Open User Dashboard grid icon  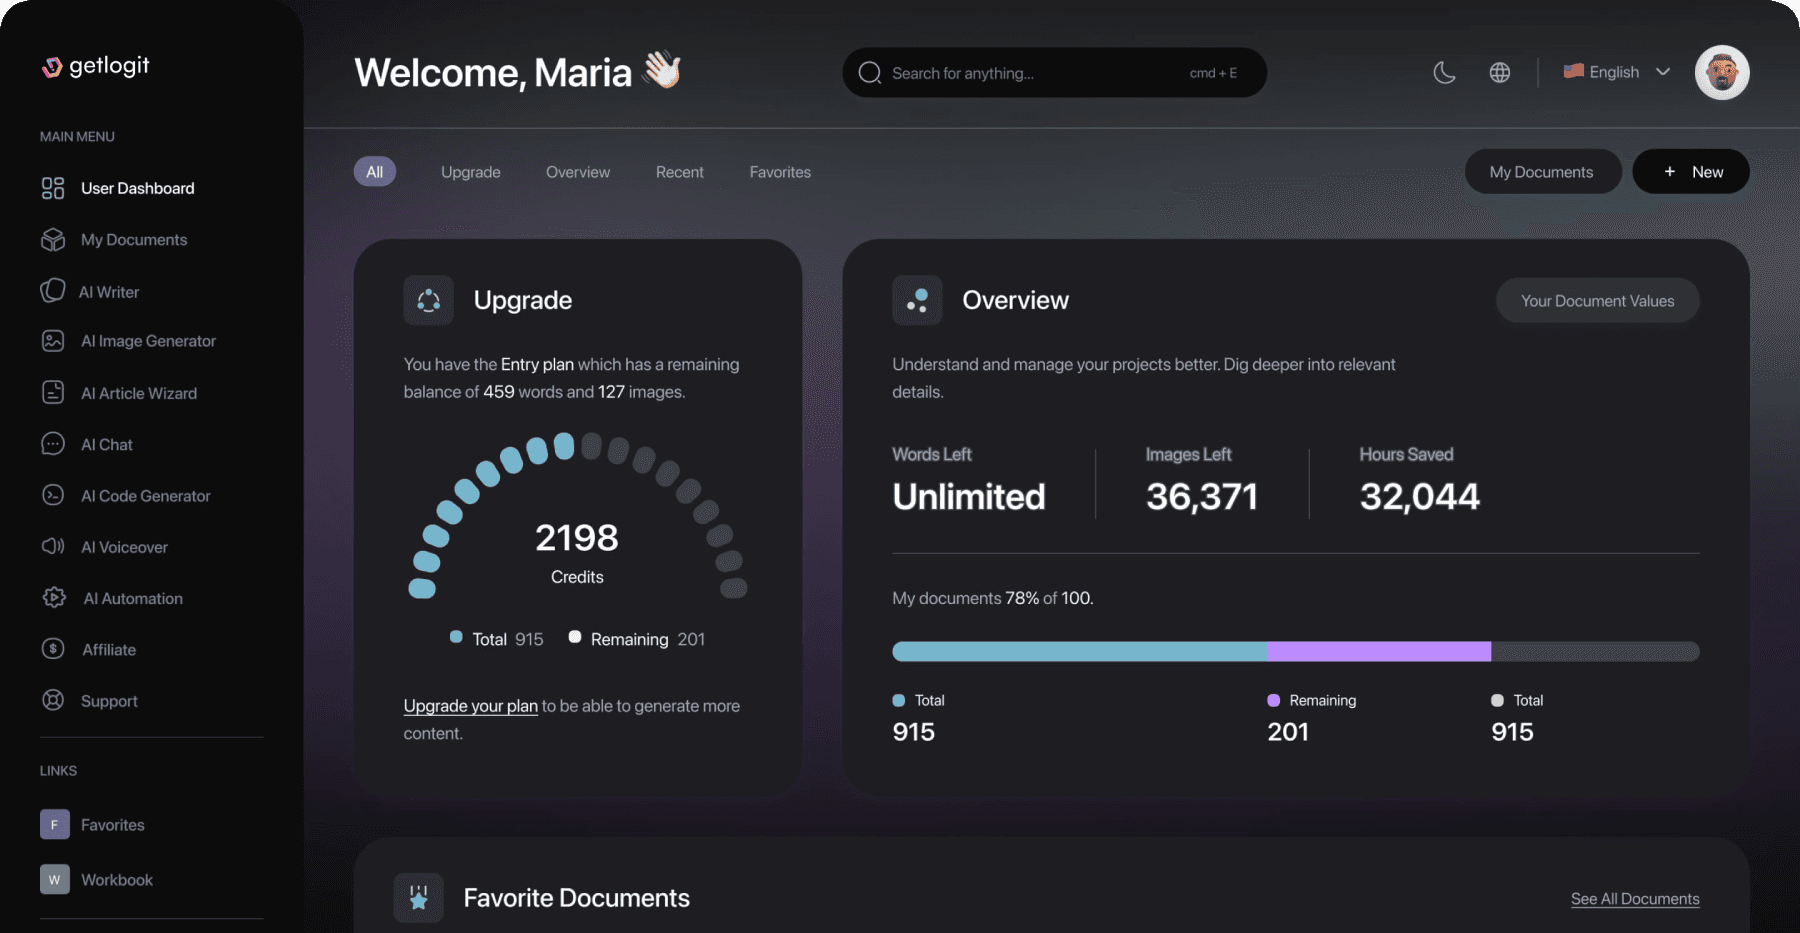point(53,188)
